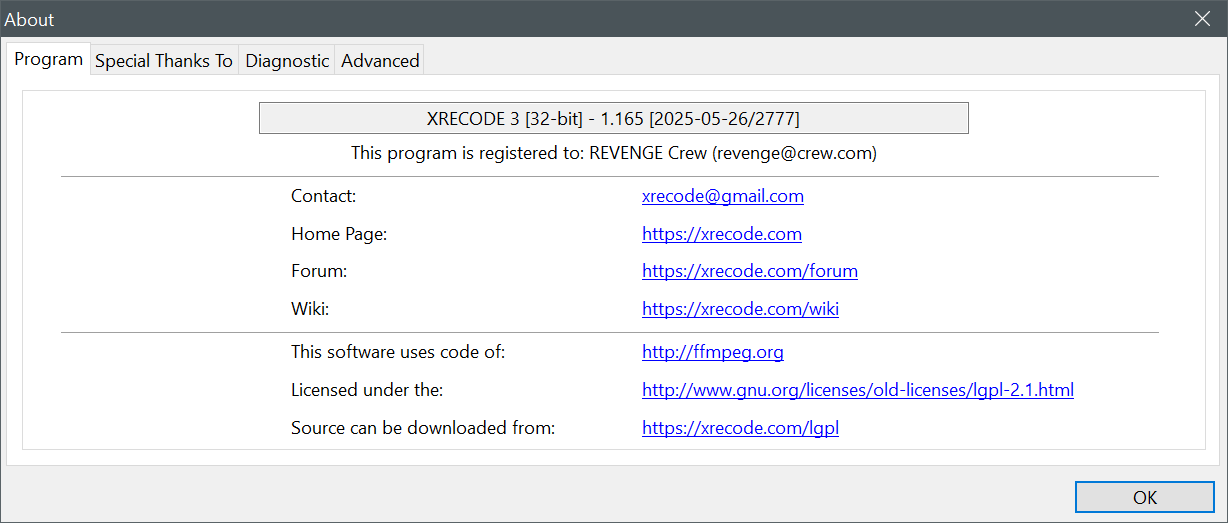Click the 'Licensed under the:' label

(367, 390)
